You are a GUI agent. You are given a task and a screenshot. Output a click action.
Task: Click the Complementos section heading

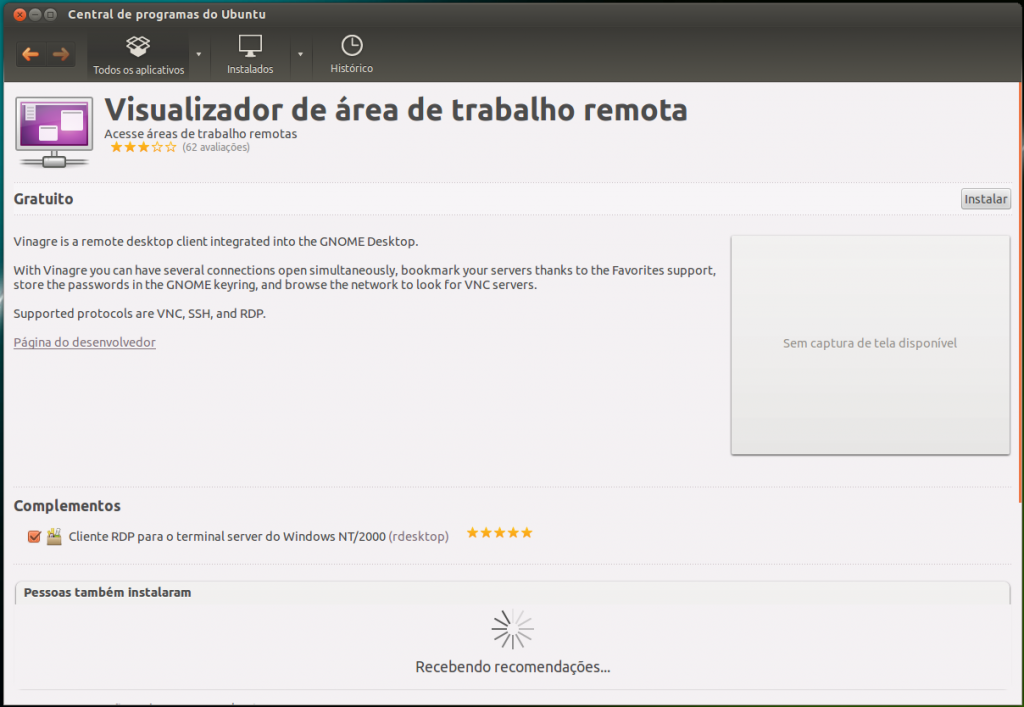pyautogui.click(x=67, y=506)
